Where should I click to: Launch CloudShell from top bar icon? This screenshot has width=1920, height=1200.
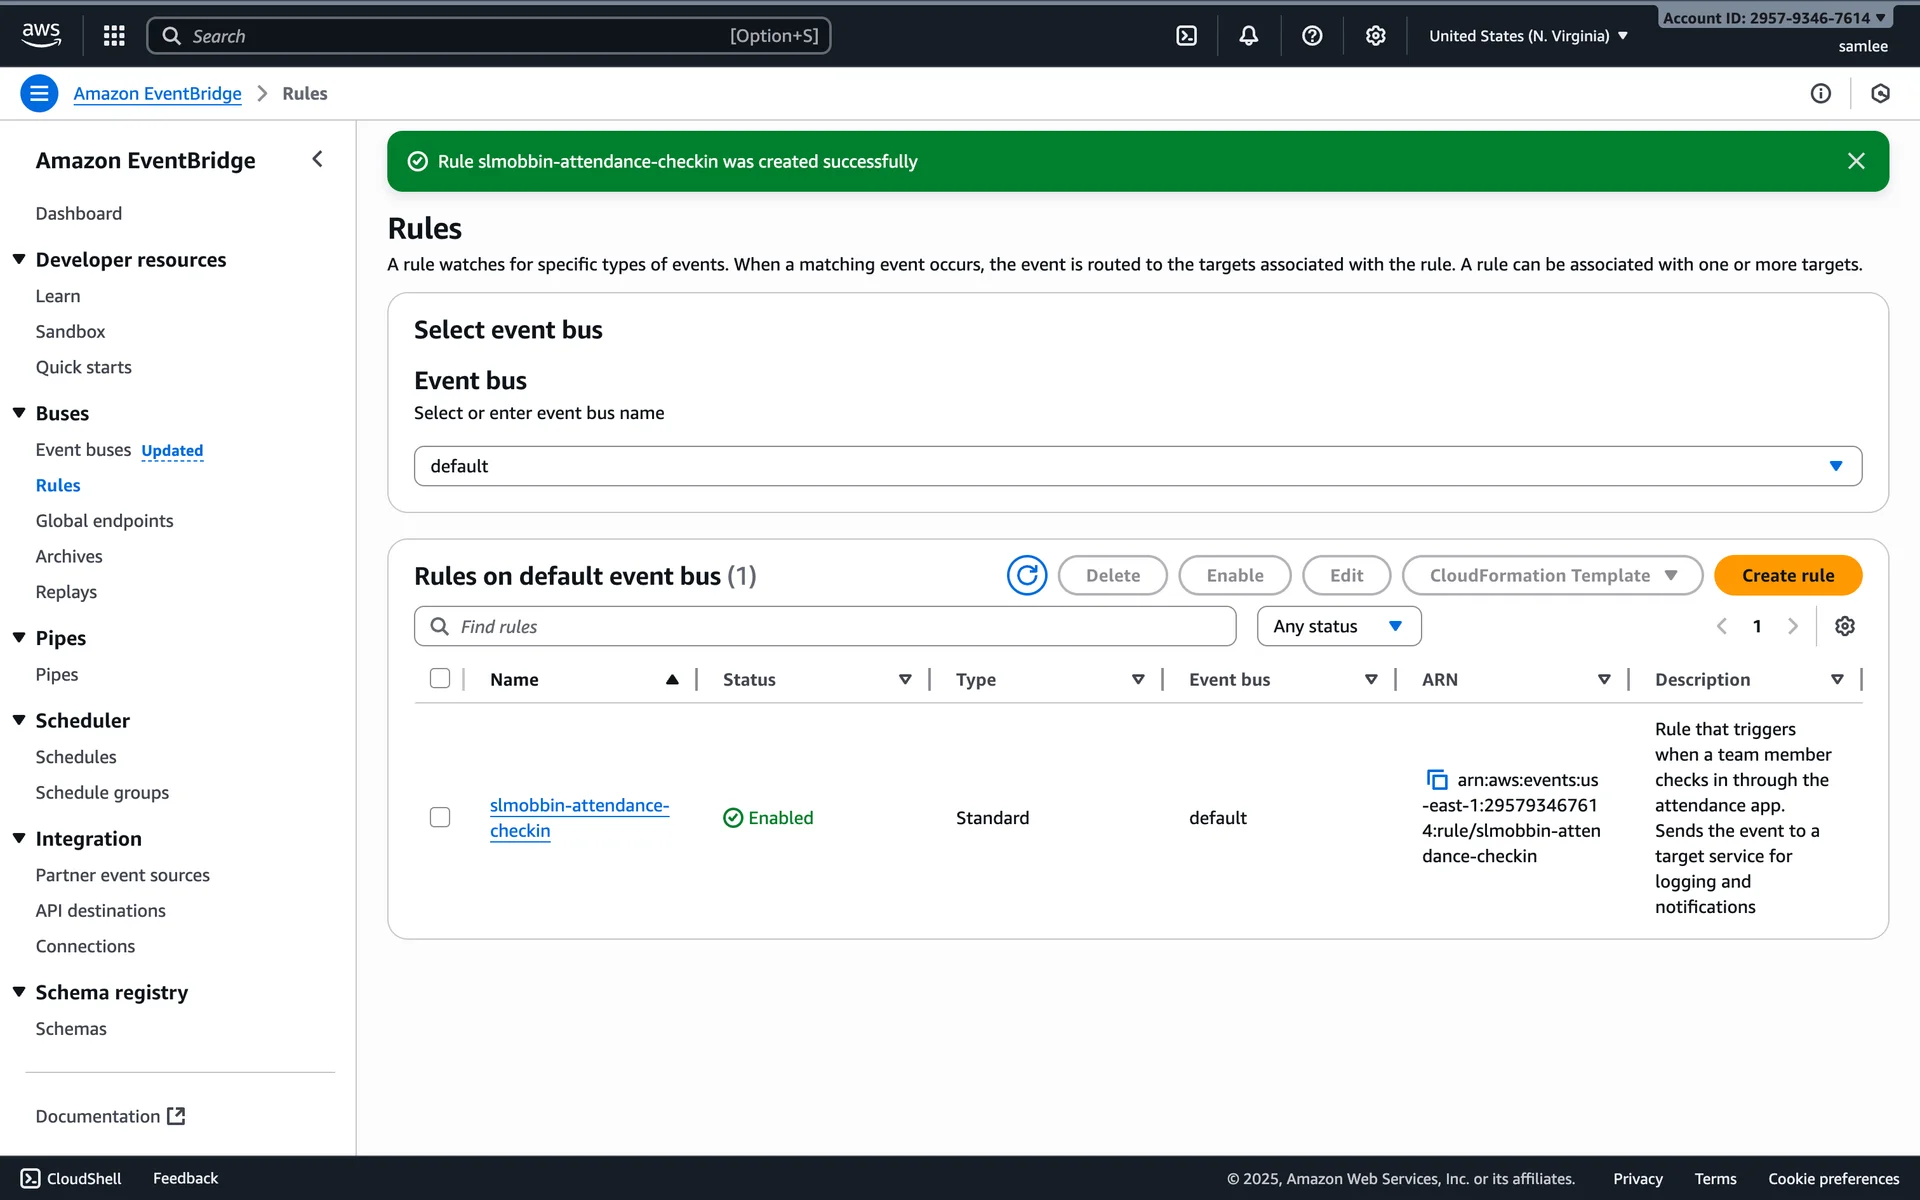coord(1186,36)
